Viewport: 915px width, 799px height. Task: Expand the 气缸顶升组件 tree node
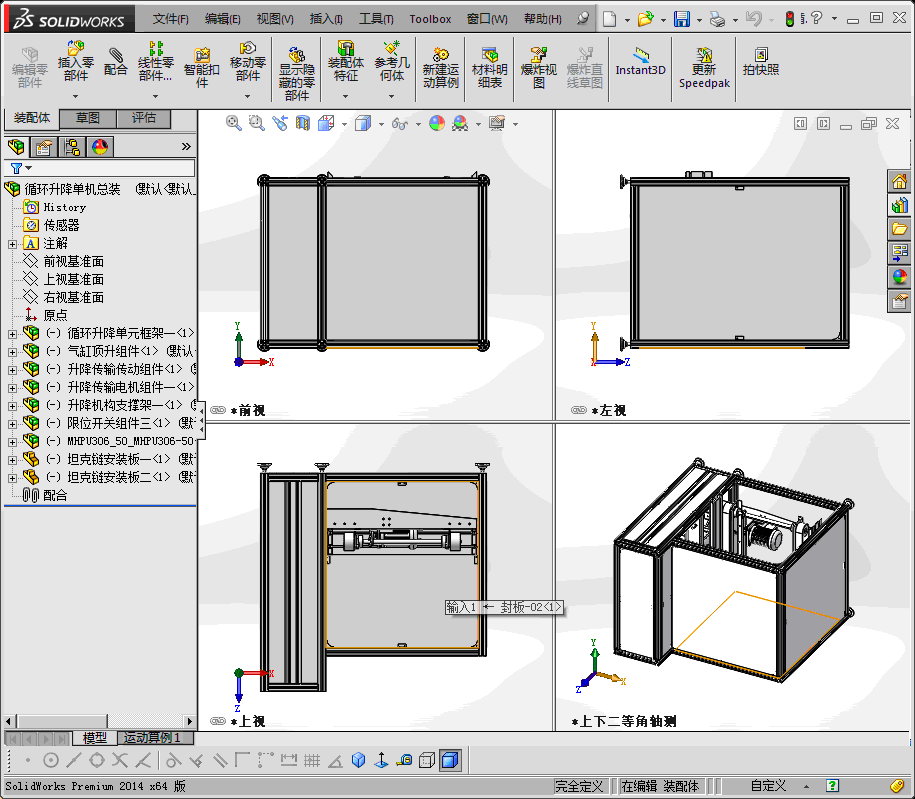12,352
